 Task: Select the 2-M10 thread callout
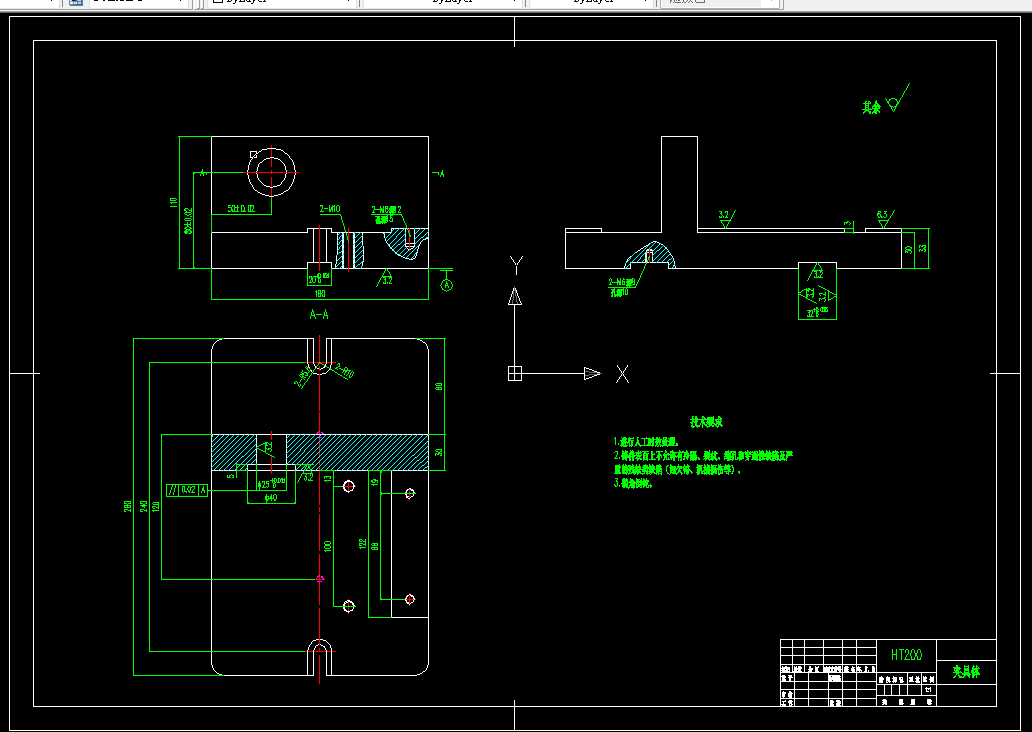point(330,209)
